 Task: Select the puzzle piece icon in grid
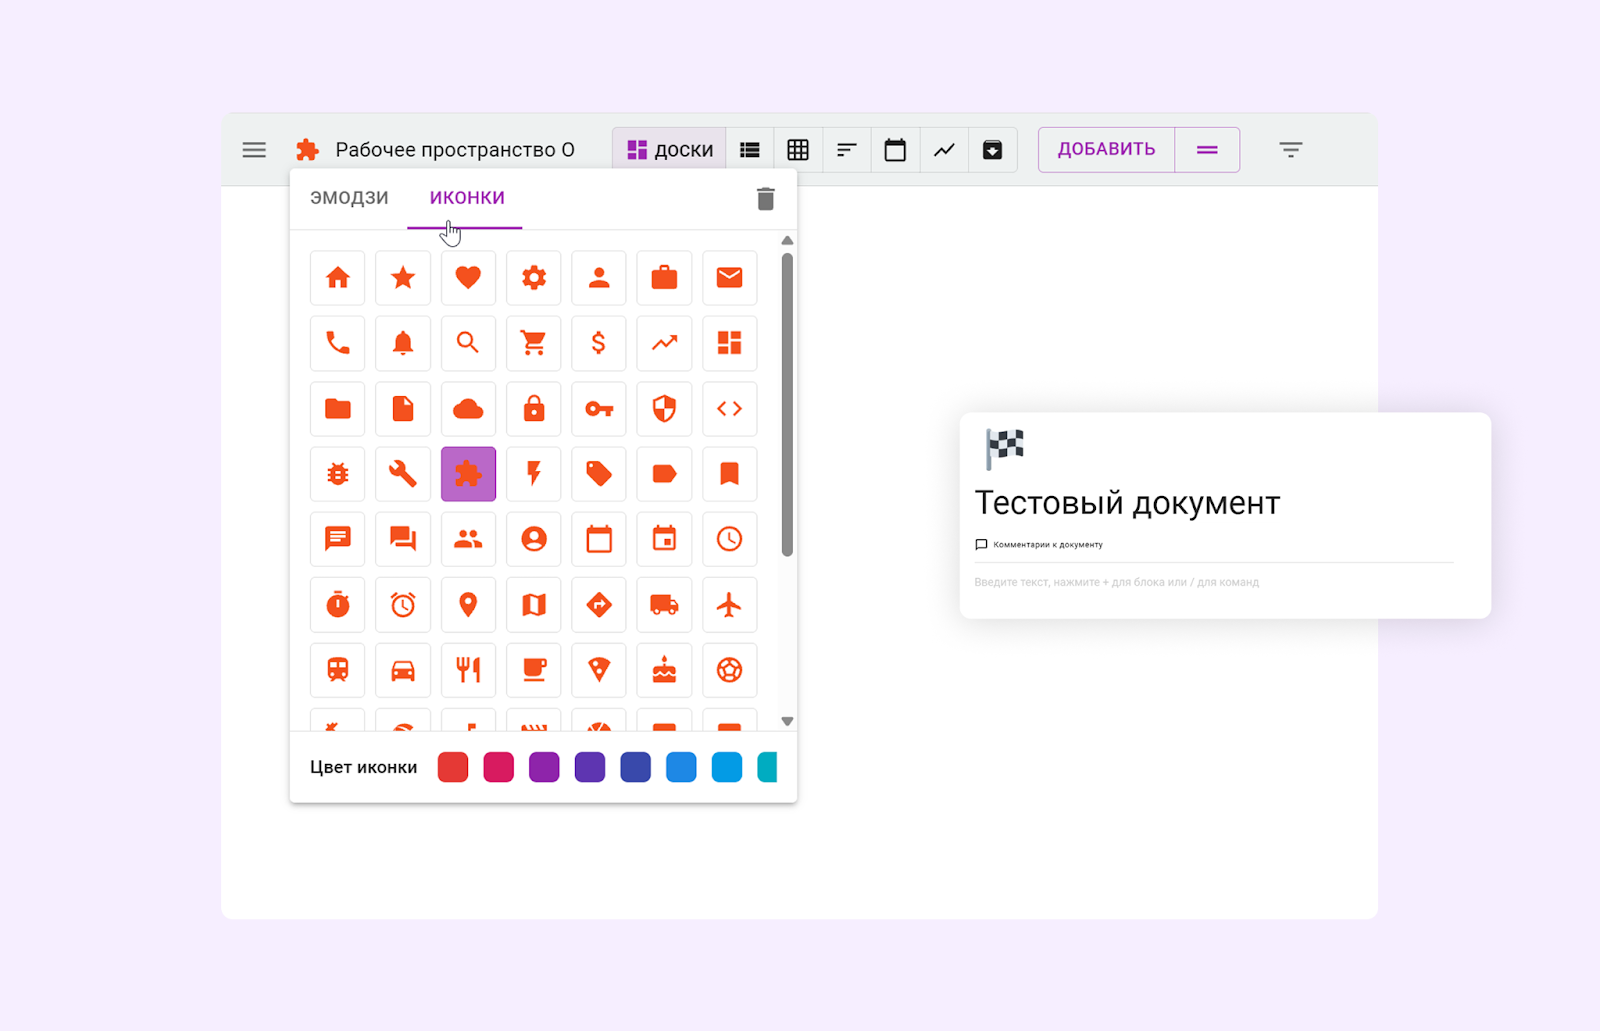pyautogui.click(x=468, y=474)
